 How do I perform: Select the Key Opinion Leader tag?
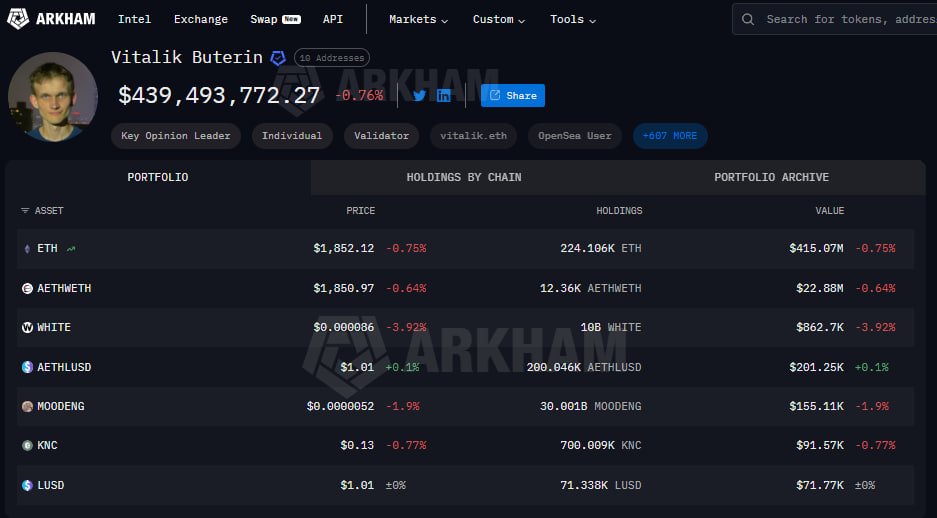click(176, 136)
